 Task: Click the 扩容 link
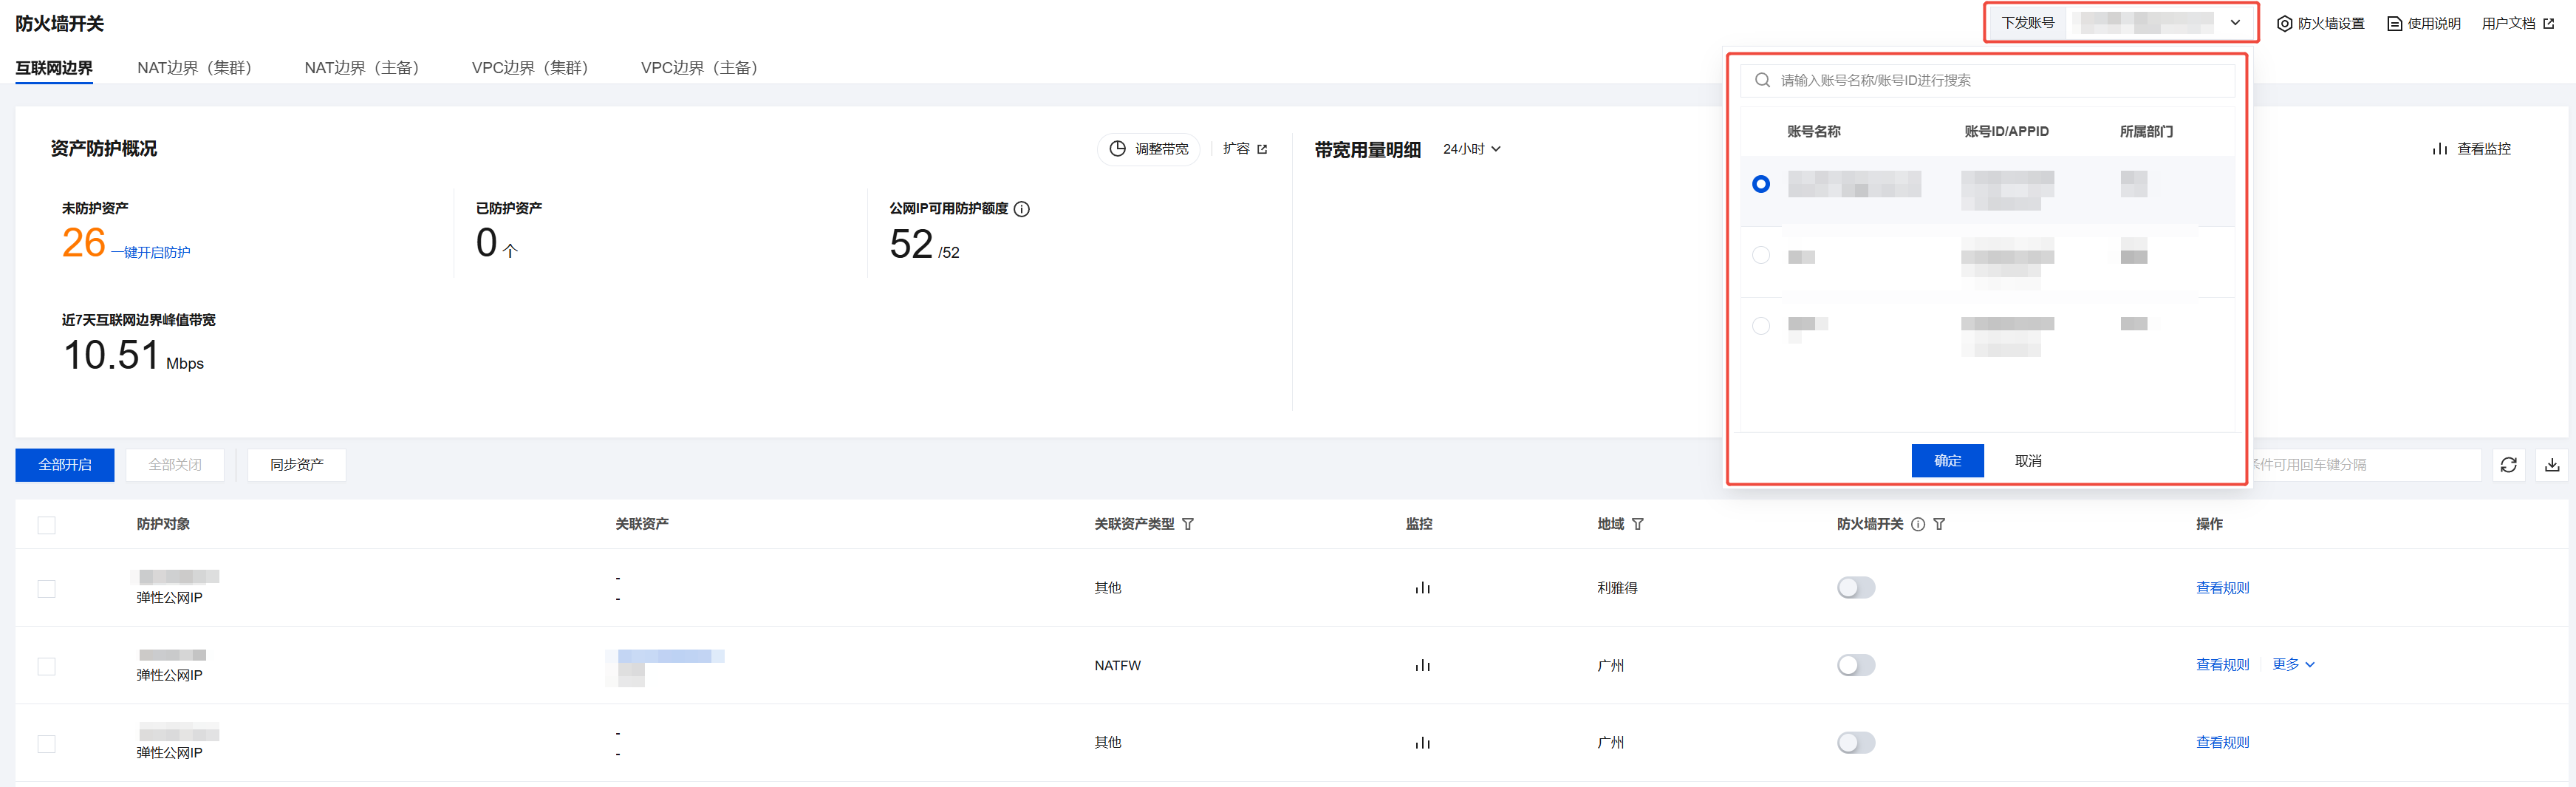pos(1236,148)
